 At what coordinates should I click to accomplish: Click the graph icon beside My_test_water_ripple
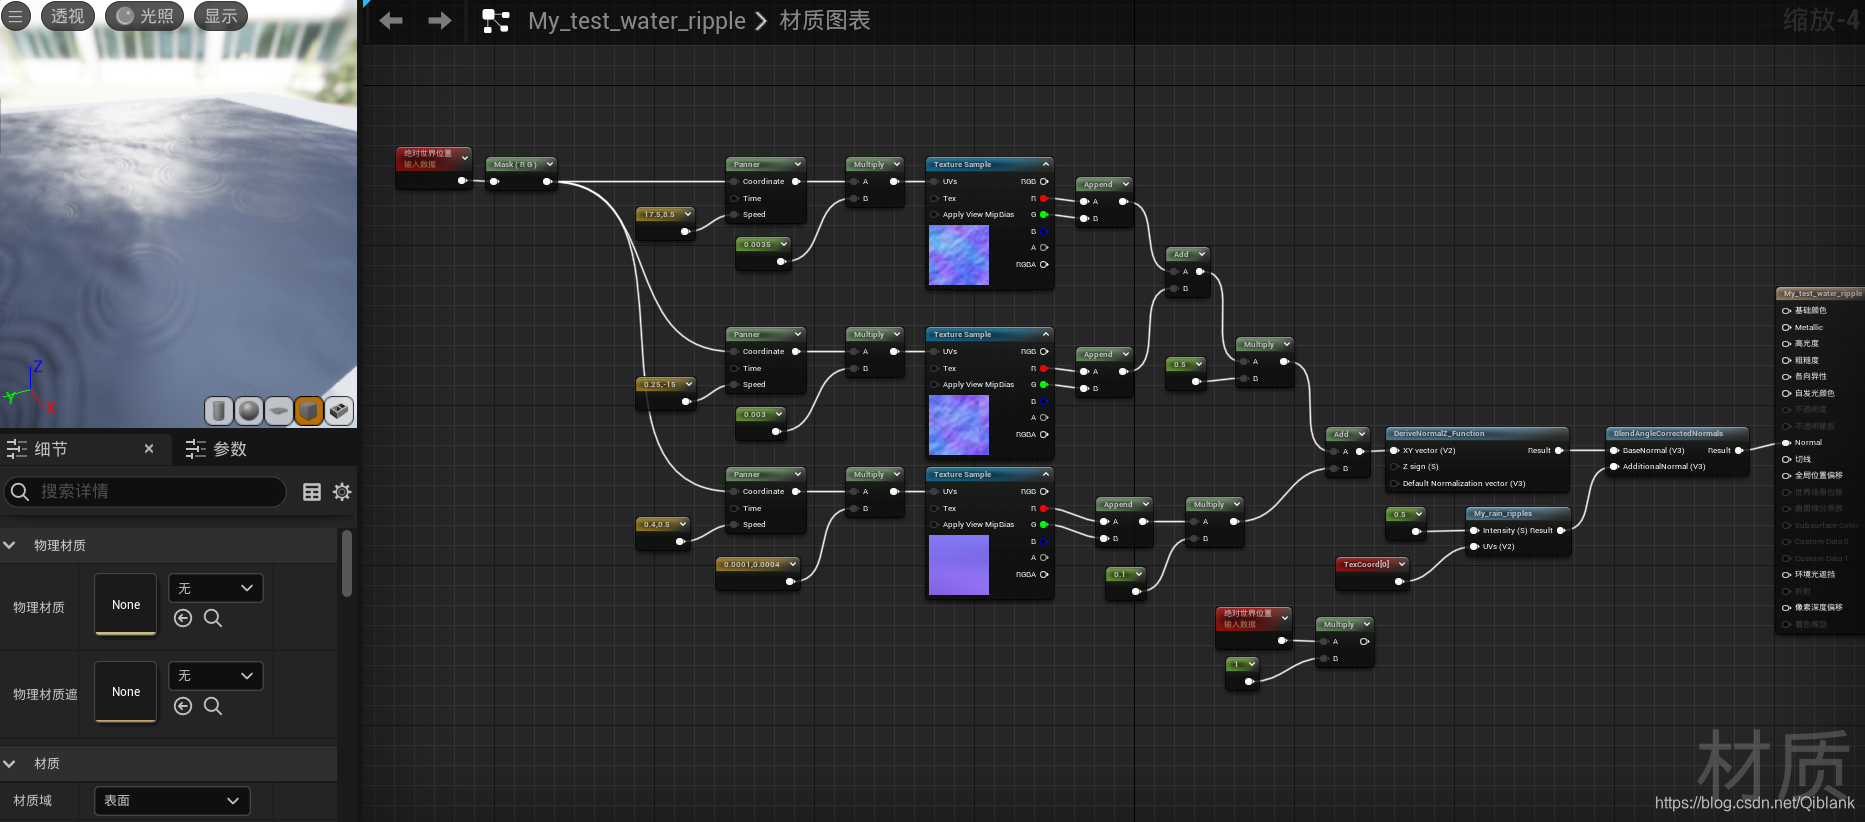coord(496,21)
